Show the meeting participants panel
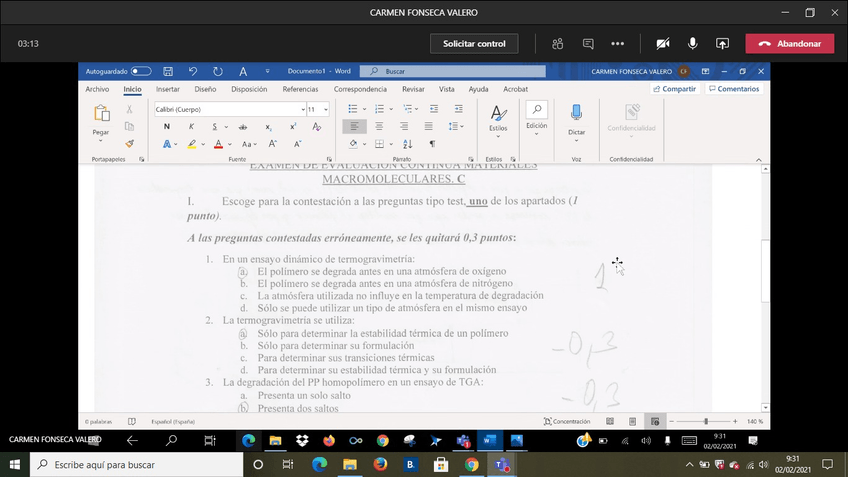The width and height of the screenshot is (848, 477). (x=558, y=44)
